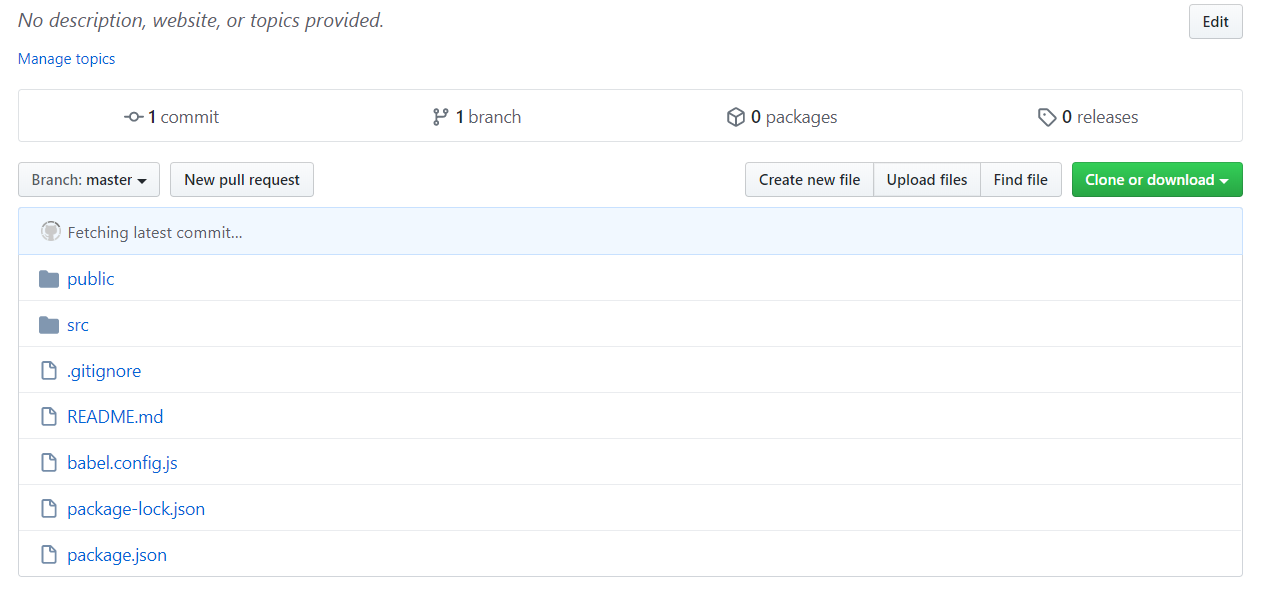Click the public folder icon
This screenshot has height=593, width=1276.
pos(49,279)
